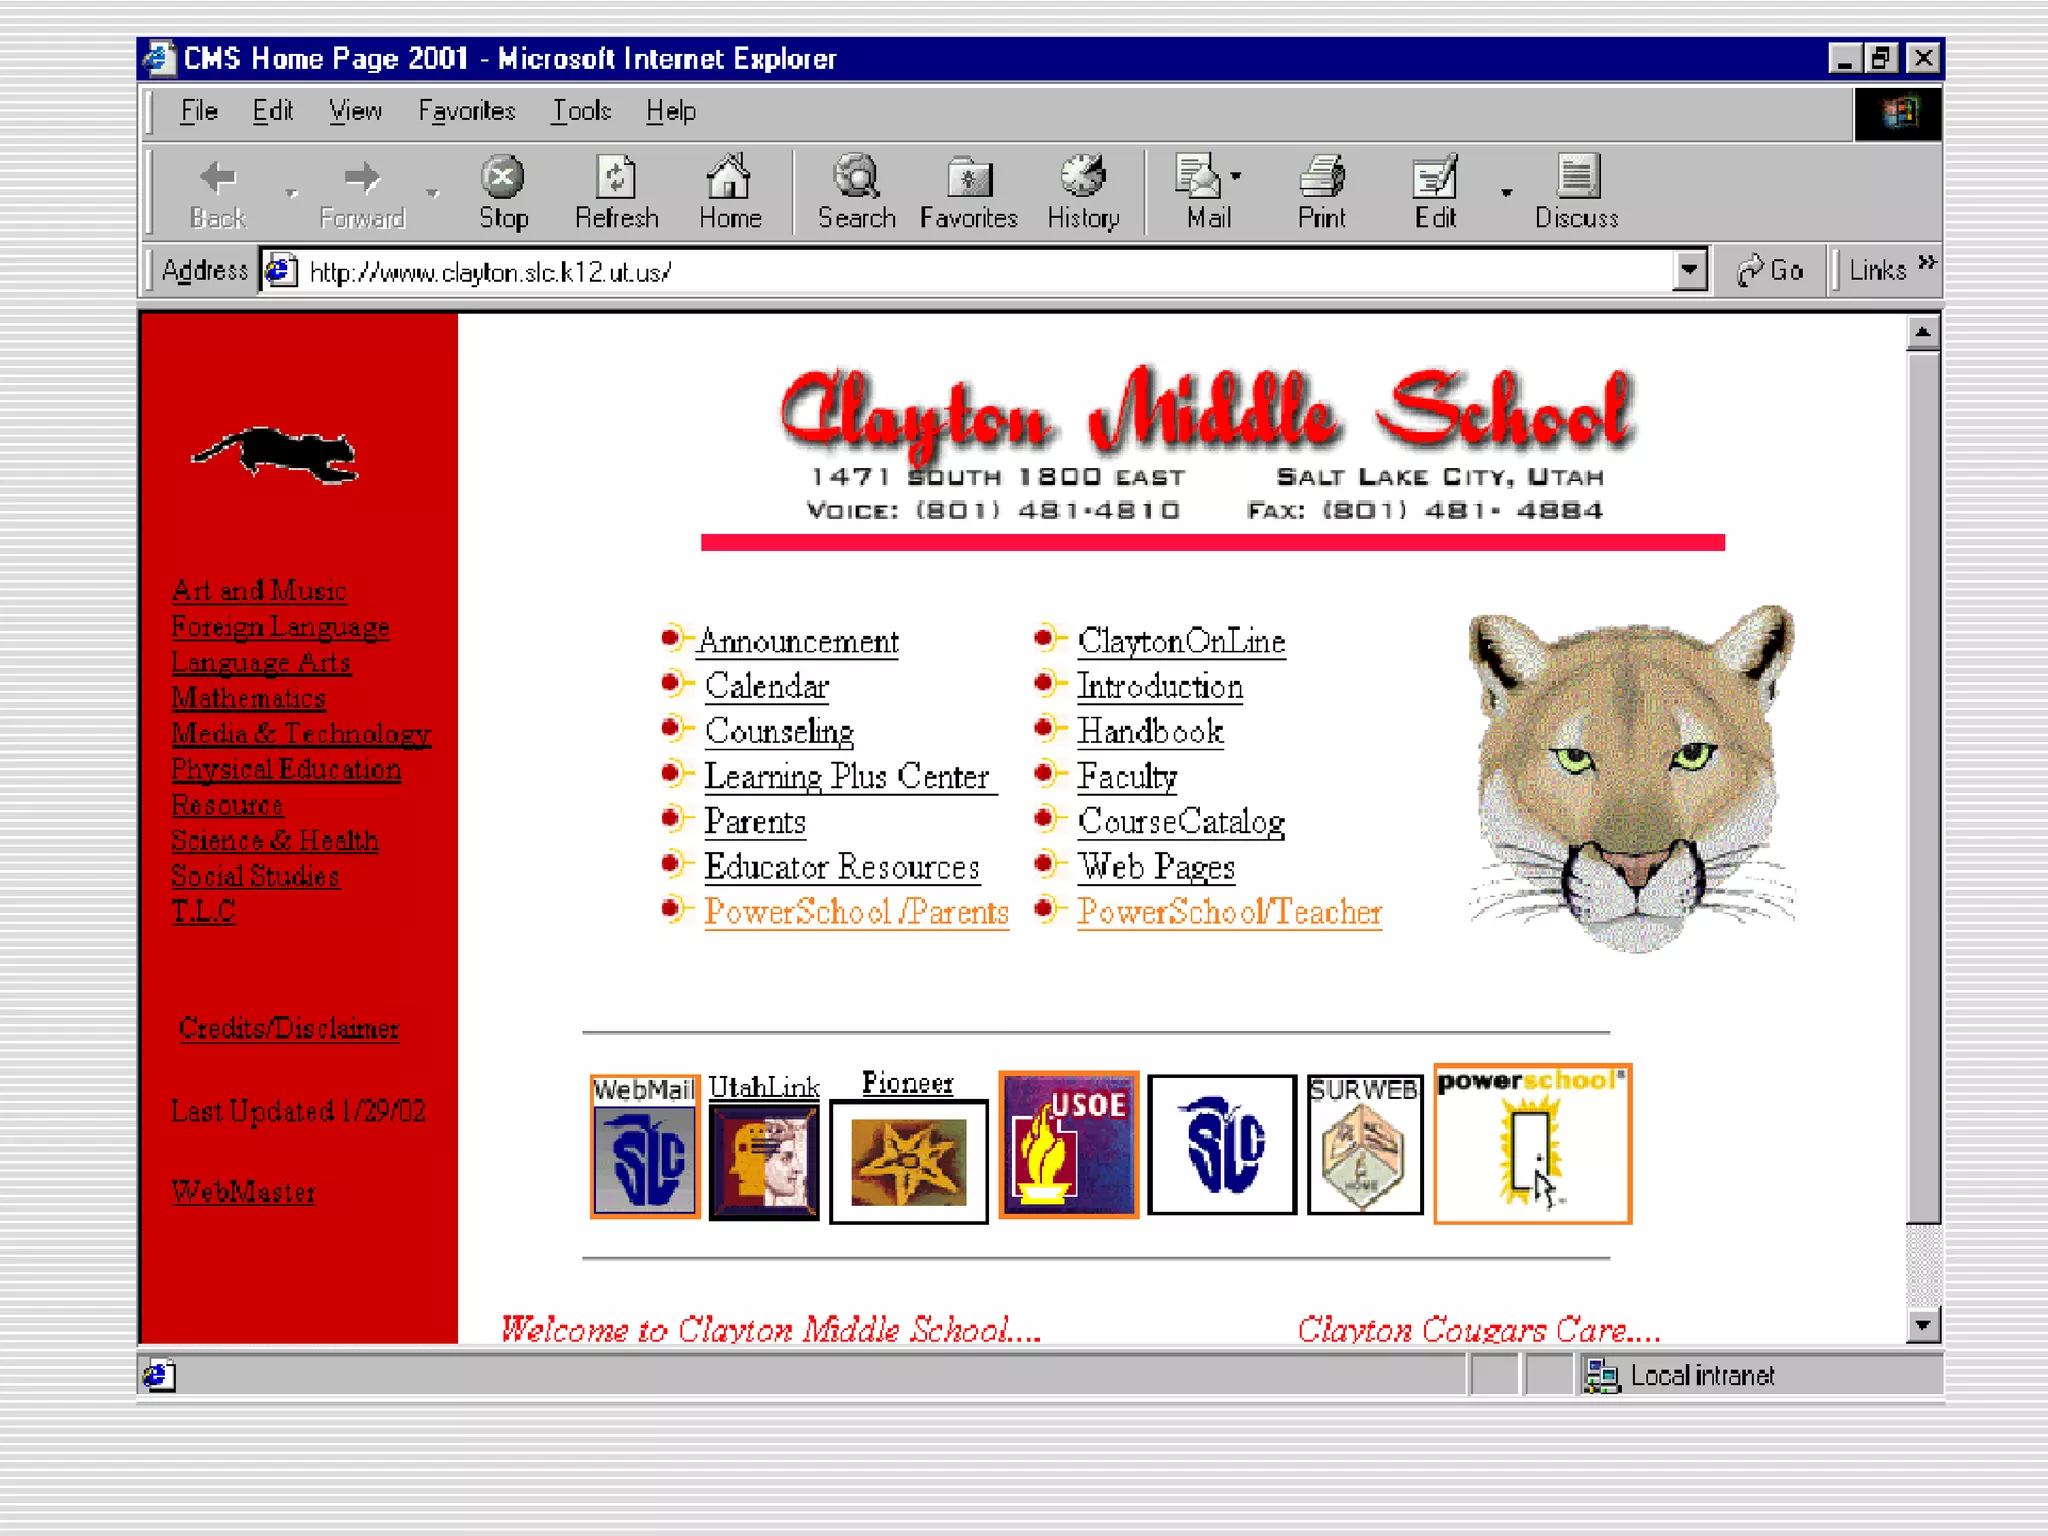Open the Discuss toolbar icon
Image resolution: width=2048 pixels, height=1536 pixels.
coord(1576,178)
